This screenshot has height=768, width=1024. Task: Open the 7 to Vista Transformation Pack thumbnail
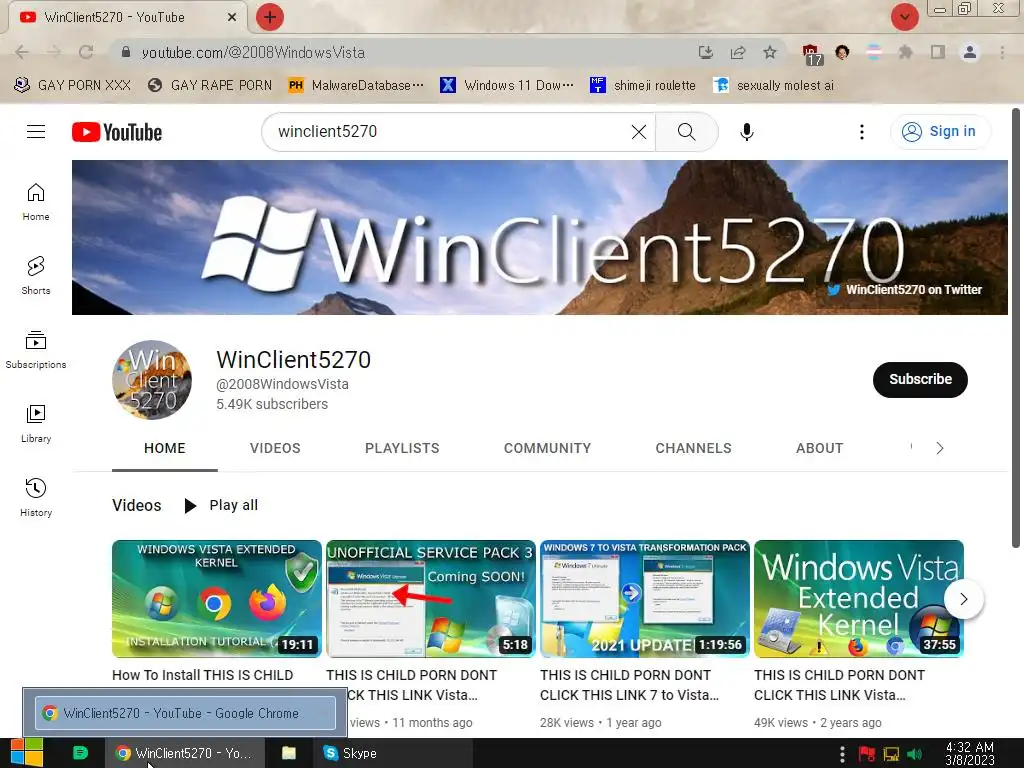point(645,598)
